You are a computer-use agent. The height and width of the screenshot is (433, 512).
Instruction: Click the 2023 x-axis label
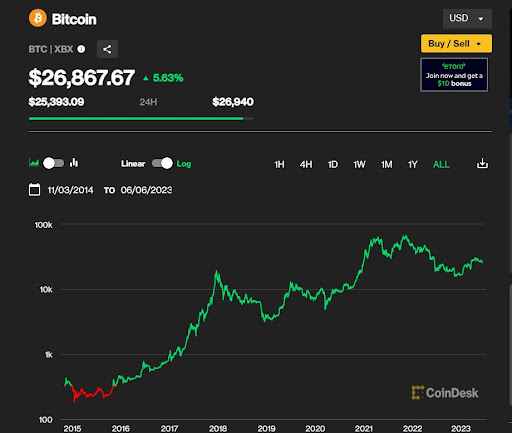click(x=461, y=428)
